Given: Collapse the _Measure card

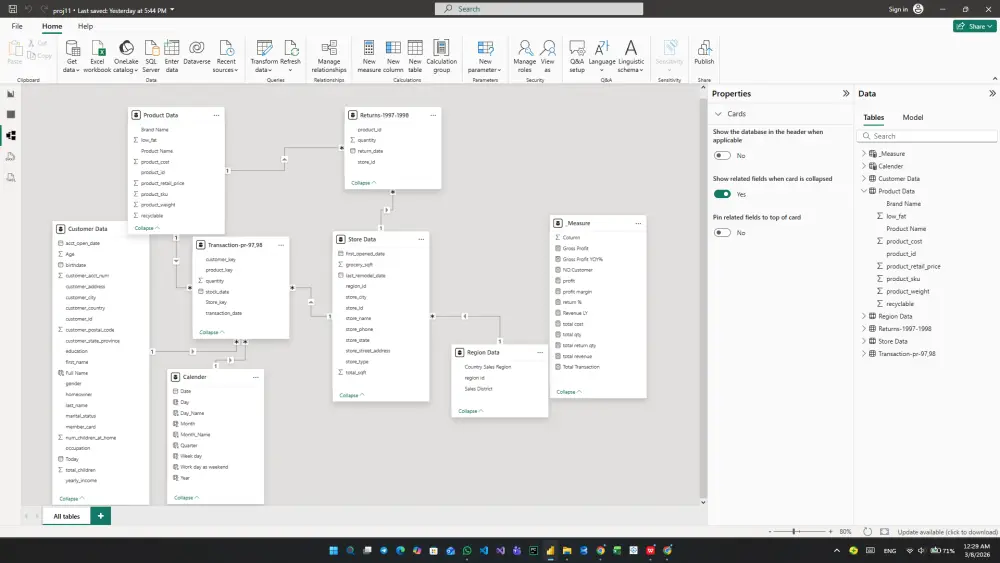Looking at the screenshot, I should click(x=568, y=392).
